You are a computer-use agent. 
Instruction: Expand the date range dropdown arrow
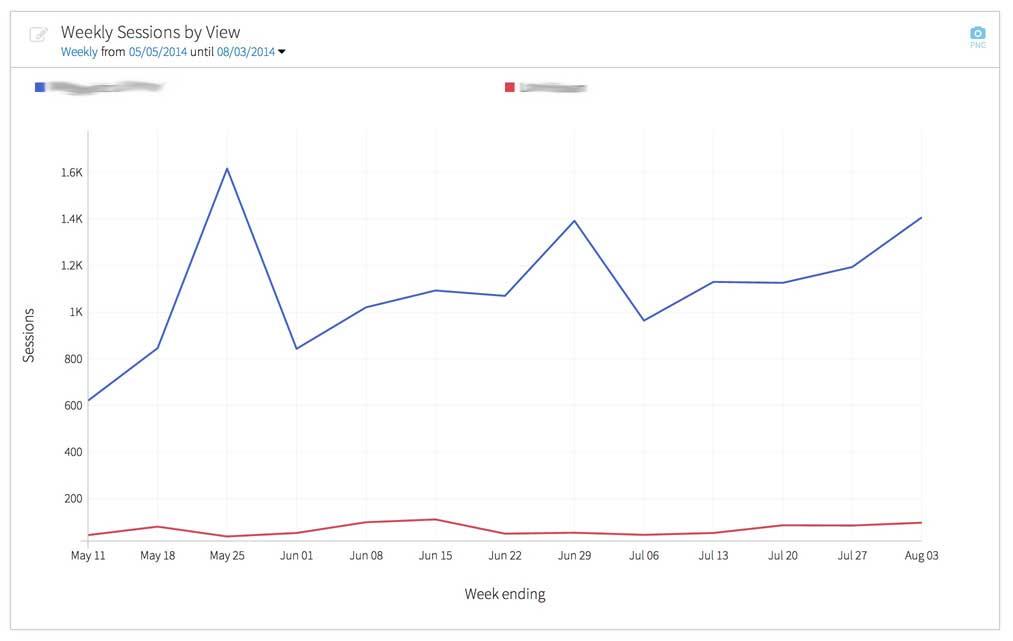click(x=282, y=52)
